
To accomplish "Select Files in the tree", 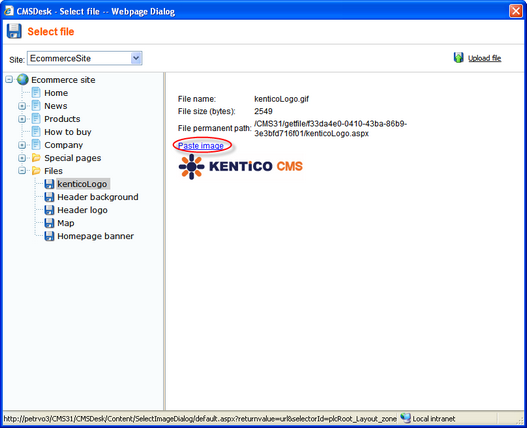I will 53,171.
